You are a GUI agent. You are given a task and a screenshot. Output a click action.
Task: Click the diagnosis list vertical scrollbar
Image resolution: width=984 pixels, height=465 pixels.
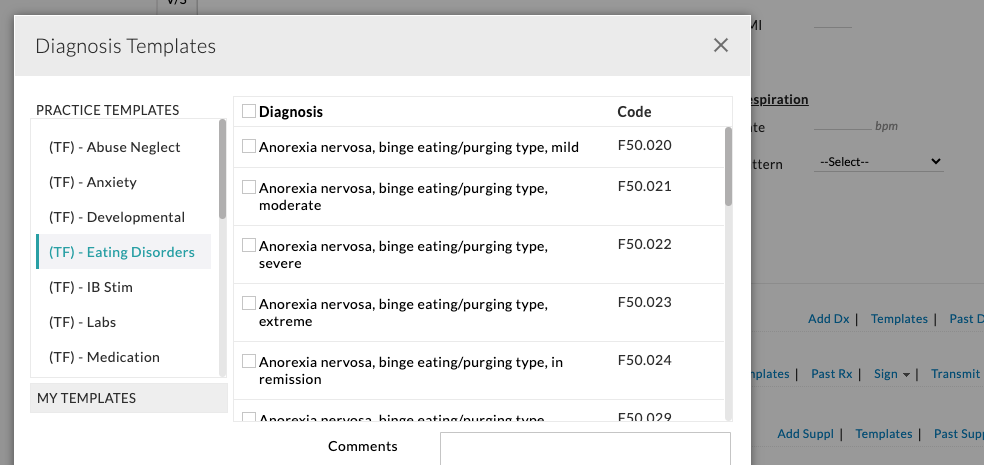728,166
